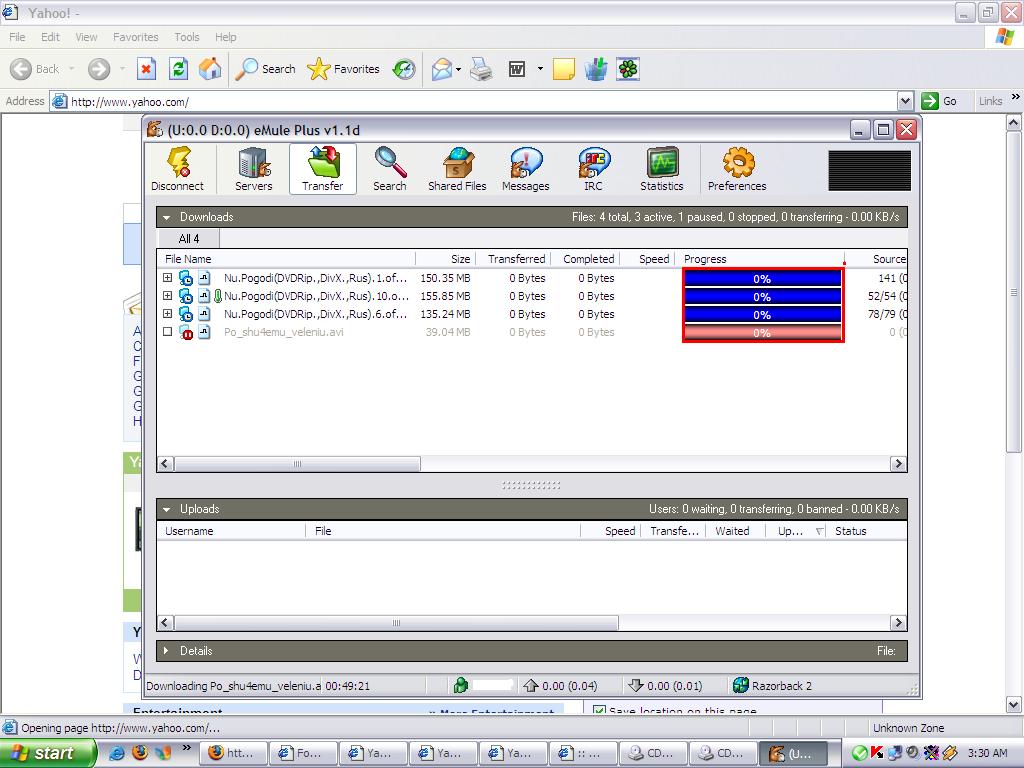Open Shared Files in eMule
1024x768 pixels.
pyautogui.click(x=457, y=170)
